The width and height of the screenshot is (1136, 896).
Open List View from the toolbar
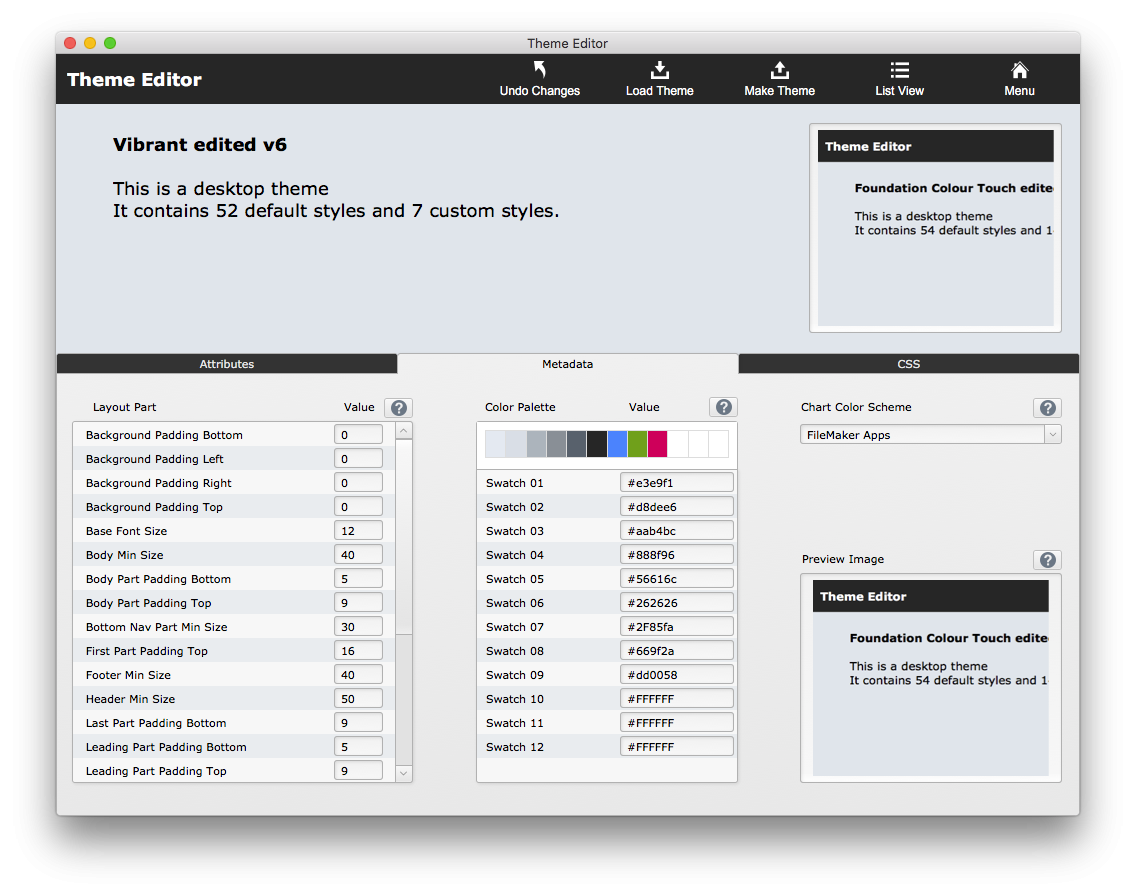click(899, 70)
